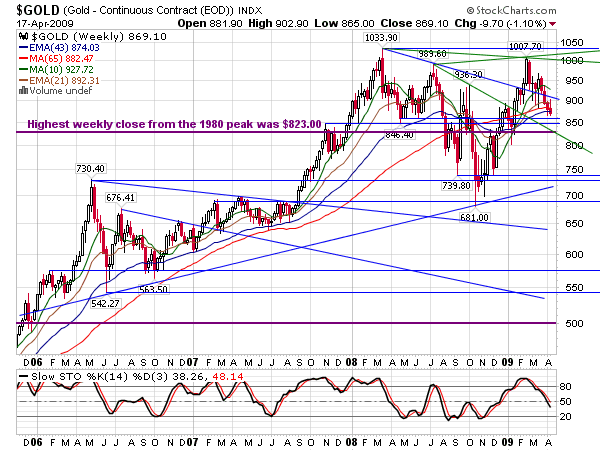This screenshot has height=451, width=600.
Task: Click the candlestick icon beside $GOLD (Weekly)
Action: [x=23, y=37]
